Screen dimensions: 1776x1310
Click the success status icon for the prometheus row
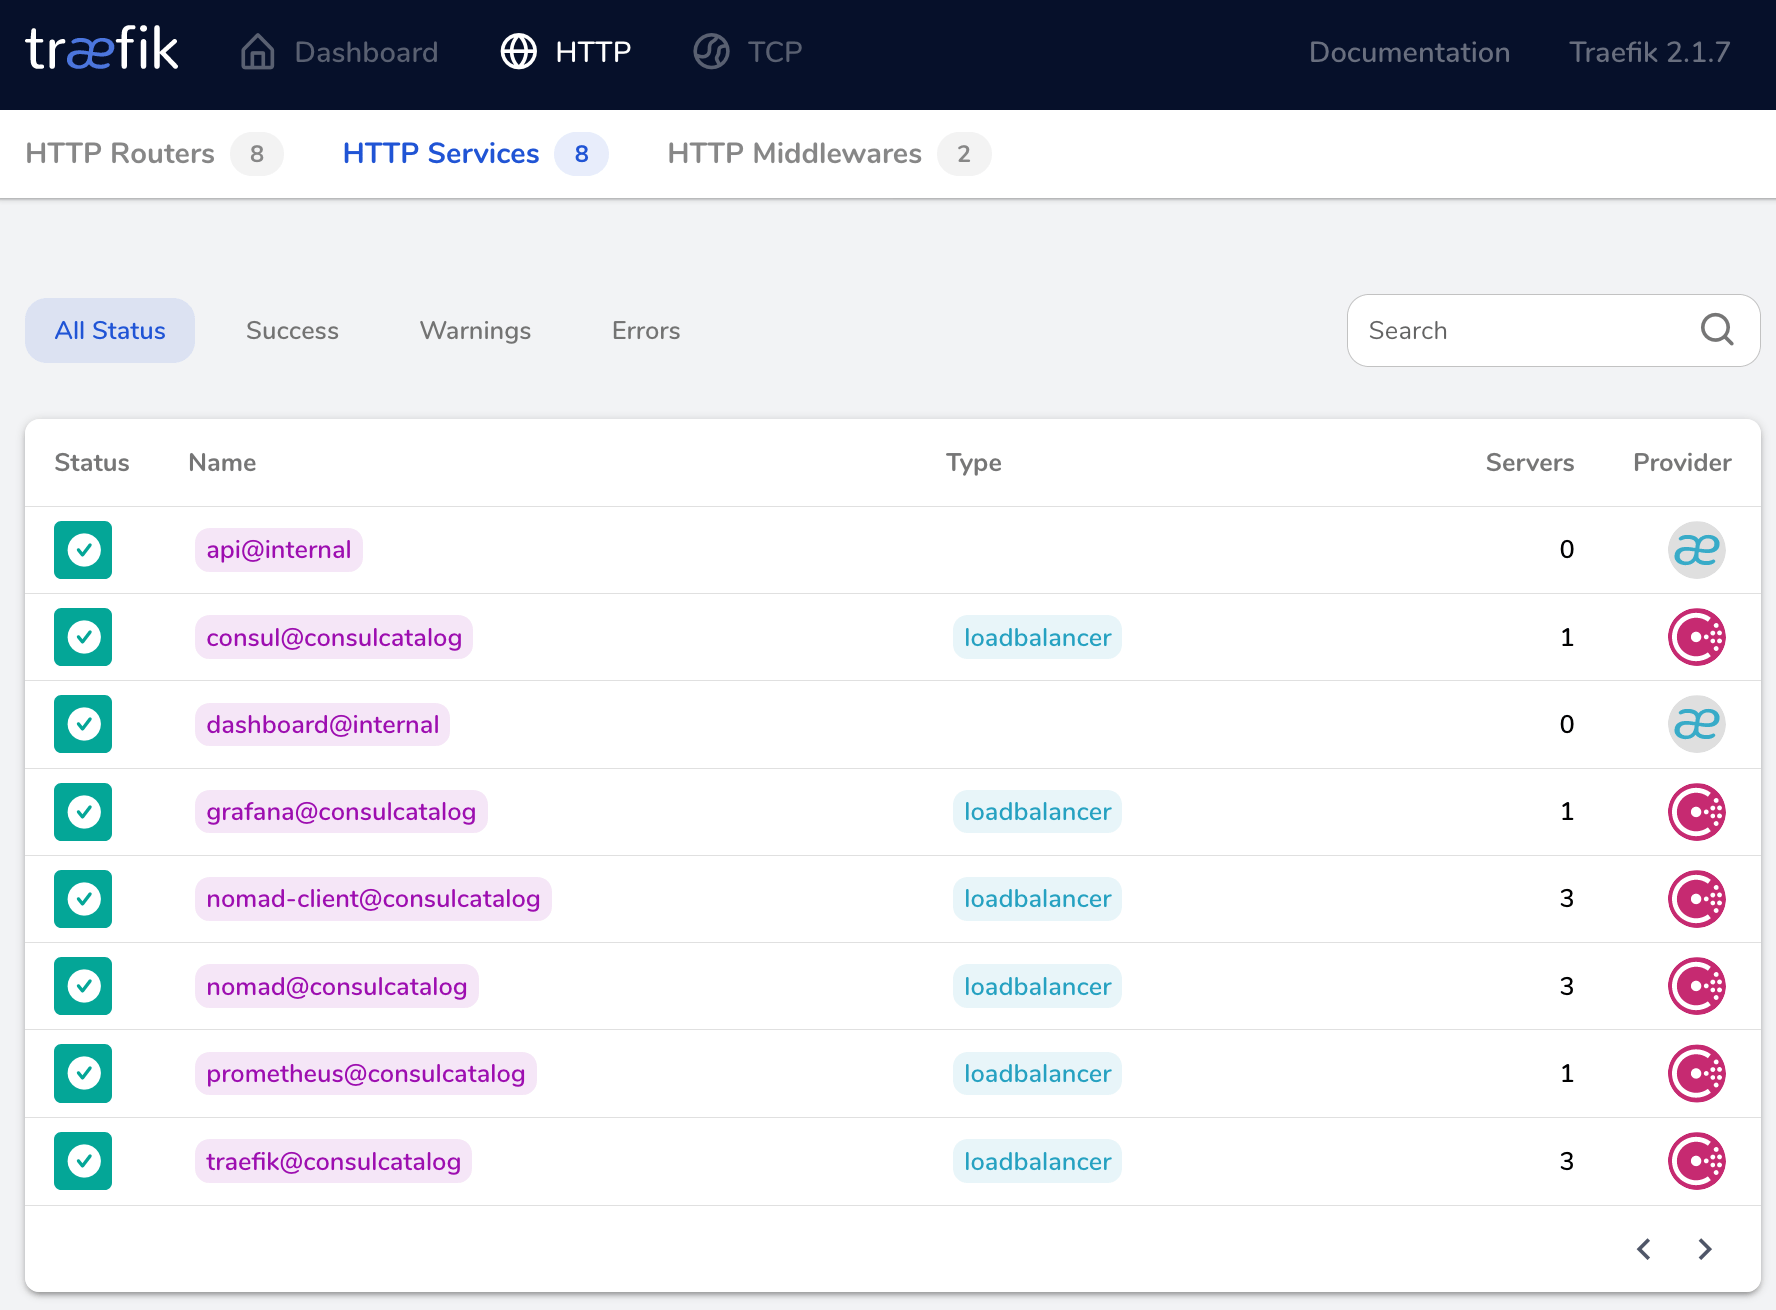pyautogui.click(x=83, y=1073)
